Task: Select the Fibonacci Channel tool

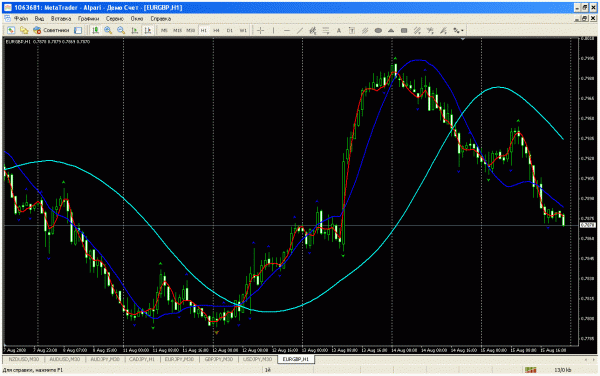Action: pos(417,30)
